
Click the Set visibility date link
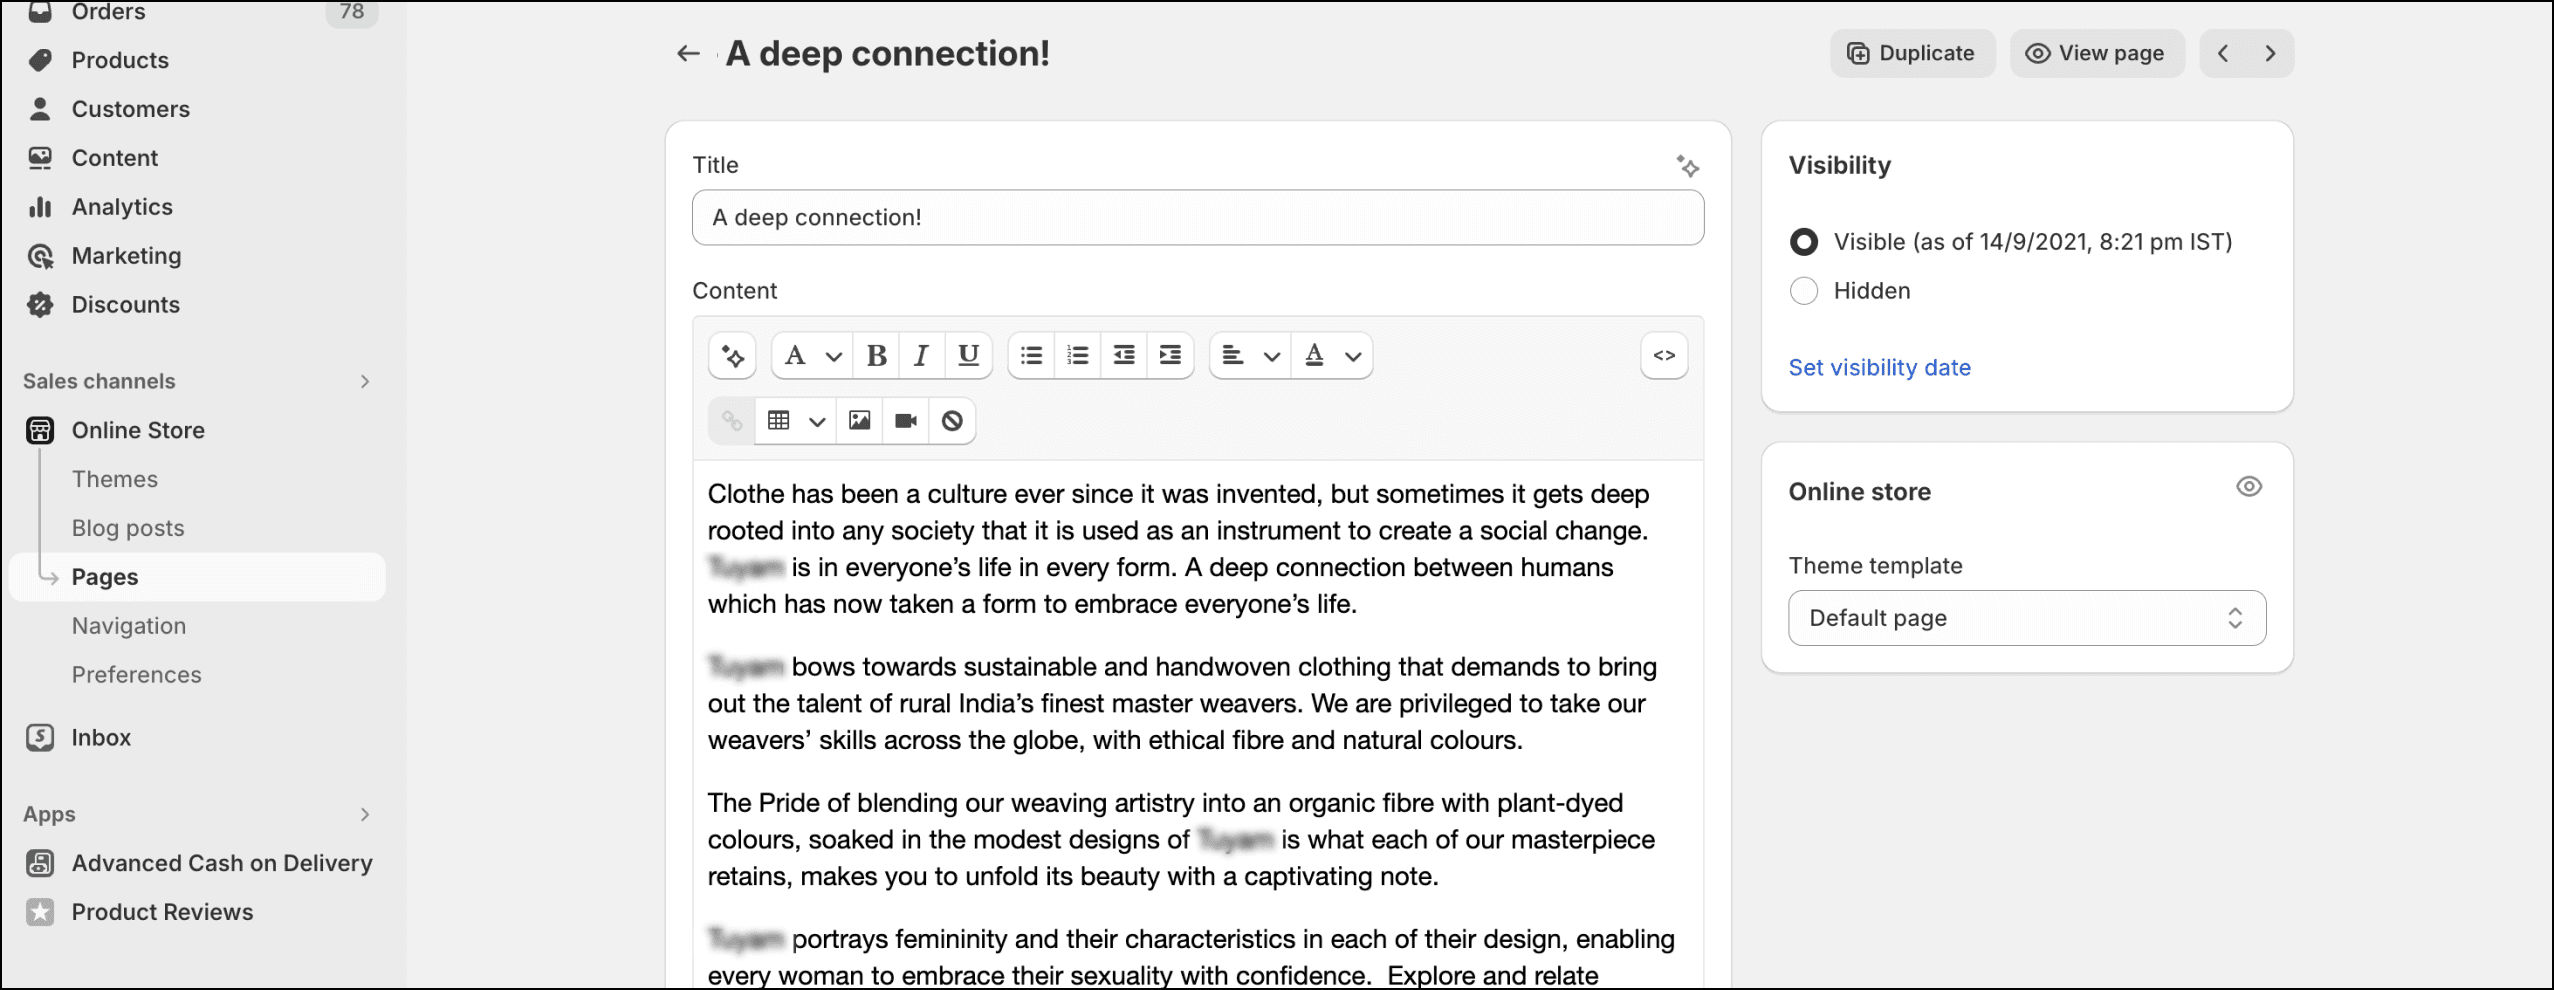(x=1879, y=368)
